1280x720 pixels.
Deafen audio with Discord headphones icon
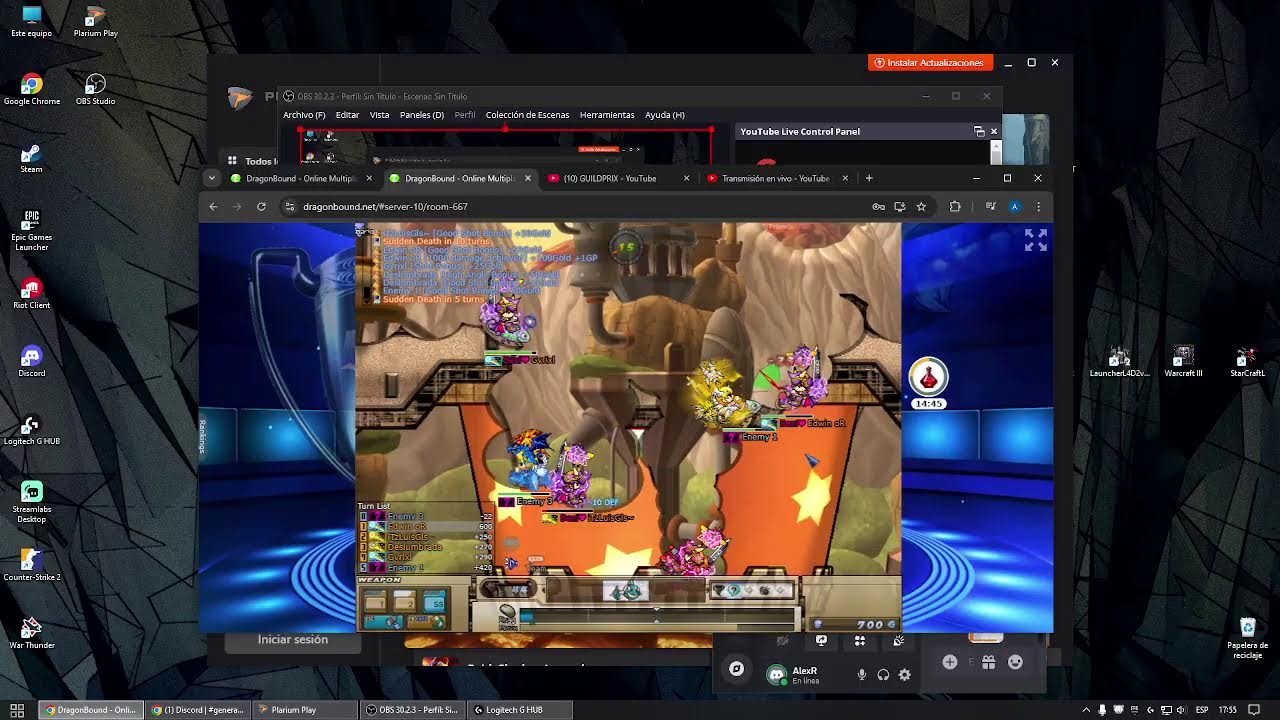(x=883, y=675)
